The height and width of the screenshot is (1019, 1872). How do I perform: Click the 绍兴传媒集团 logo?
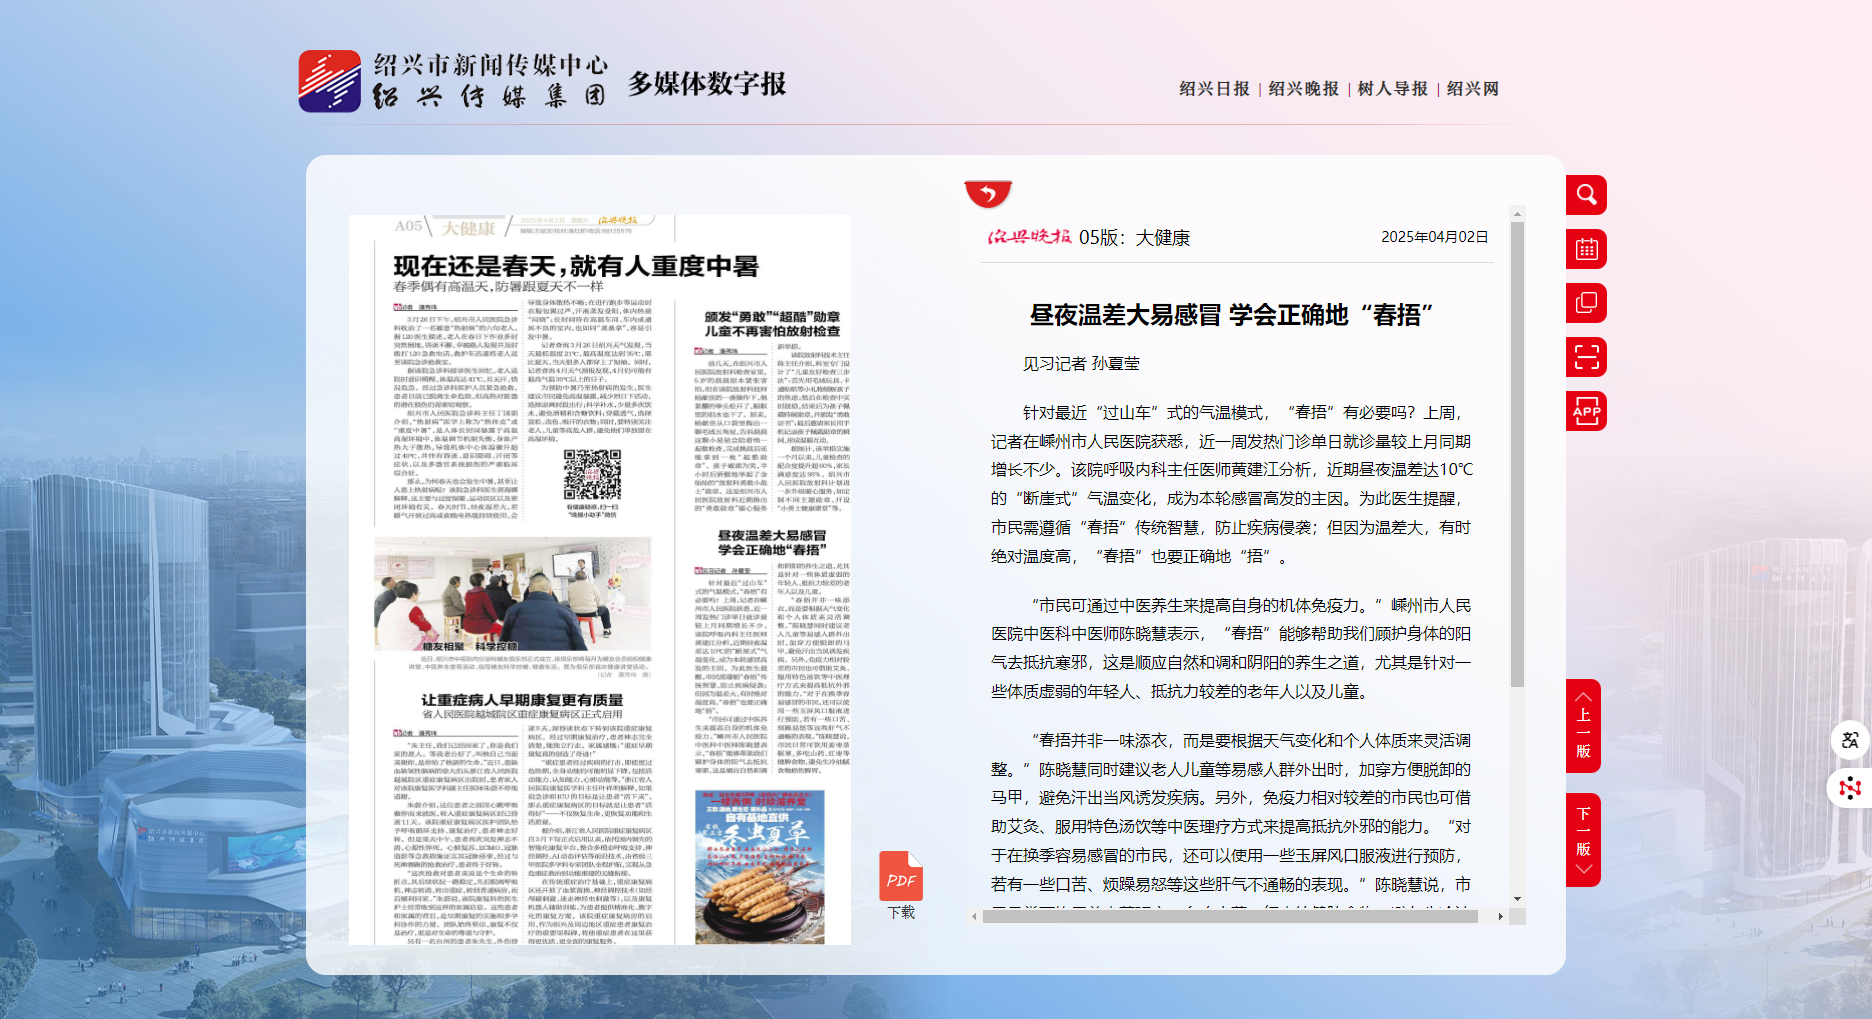(330, 81)
